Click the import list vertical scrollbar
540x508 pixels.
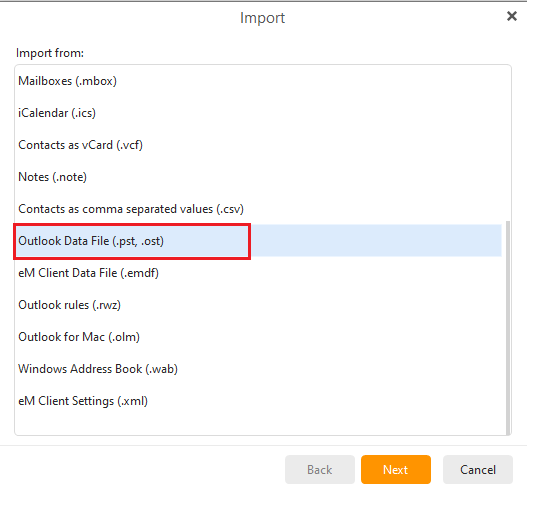click(x=508, y=328)
